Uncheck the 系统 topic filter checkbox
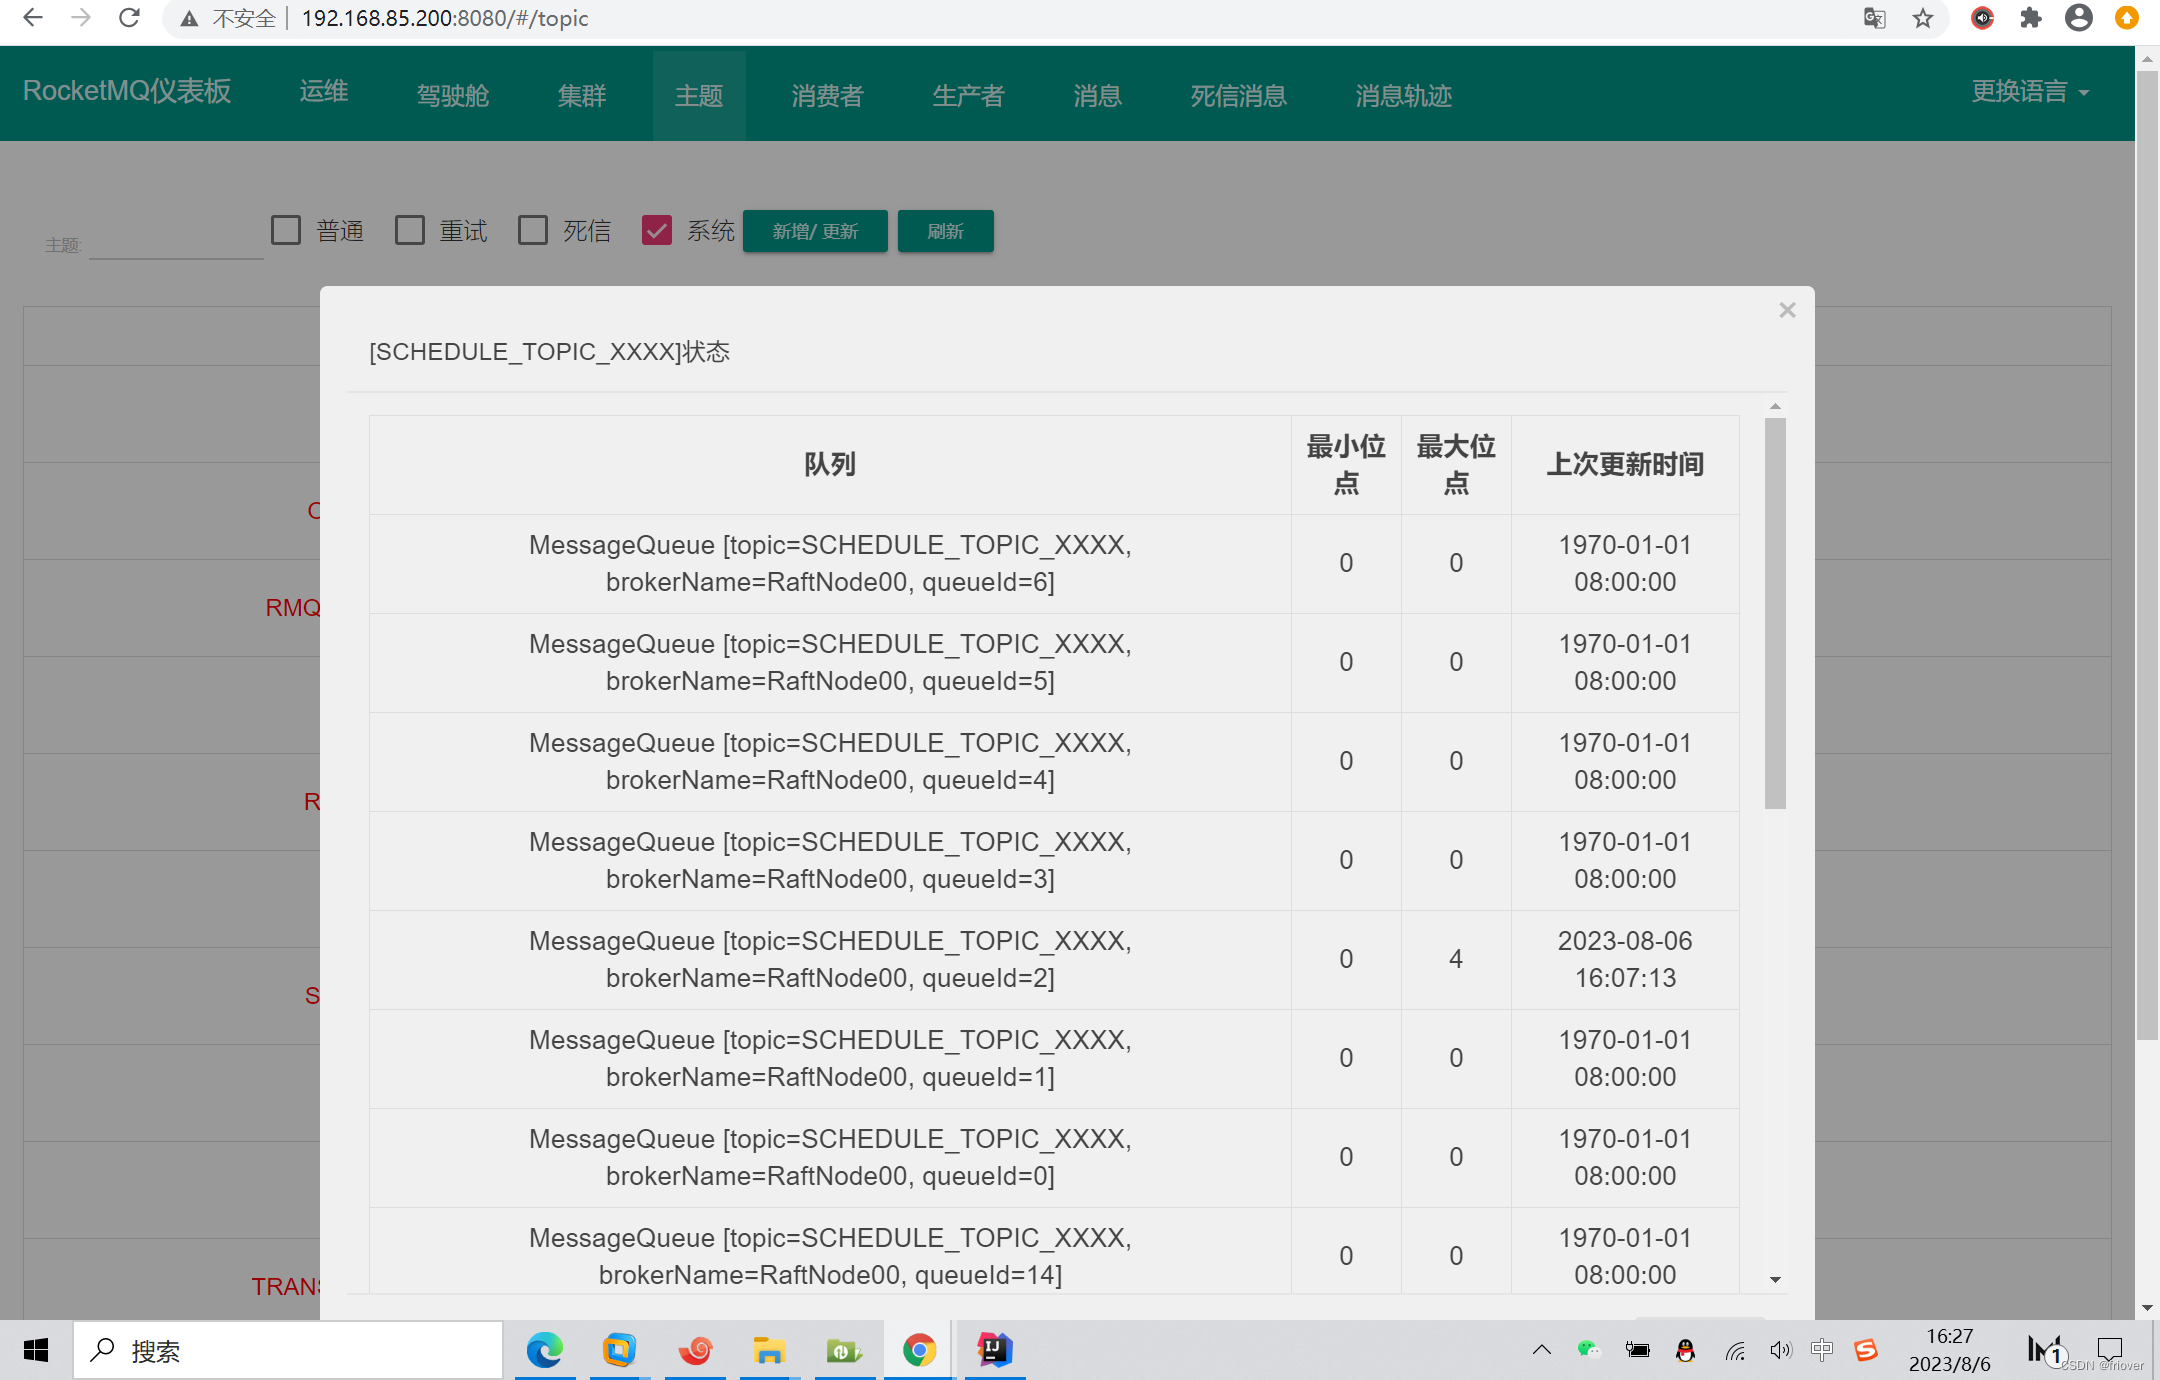The image size is (2160, 1380). (x=657, y=230)
